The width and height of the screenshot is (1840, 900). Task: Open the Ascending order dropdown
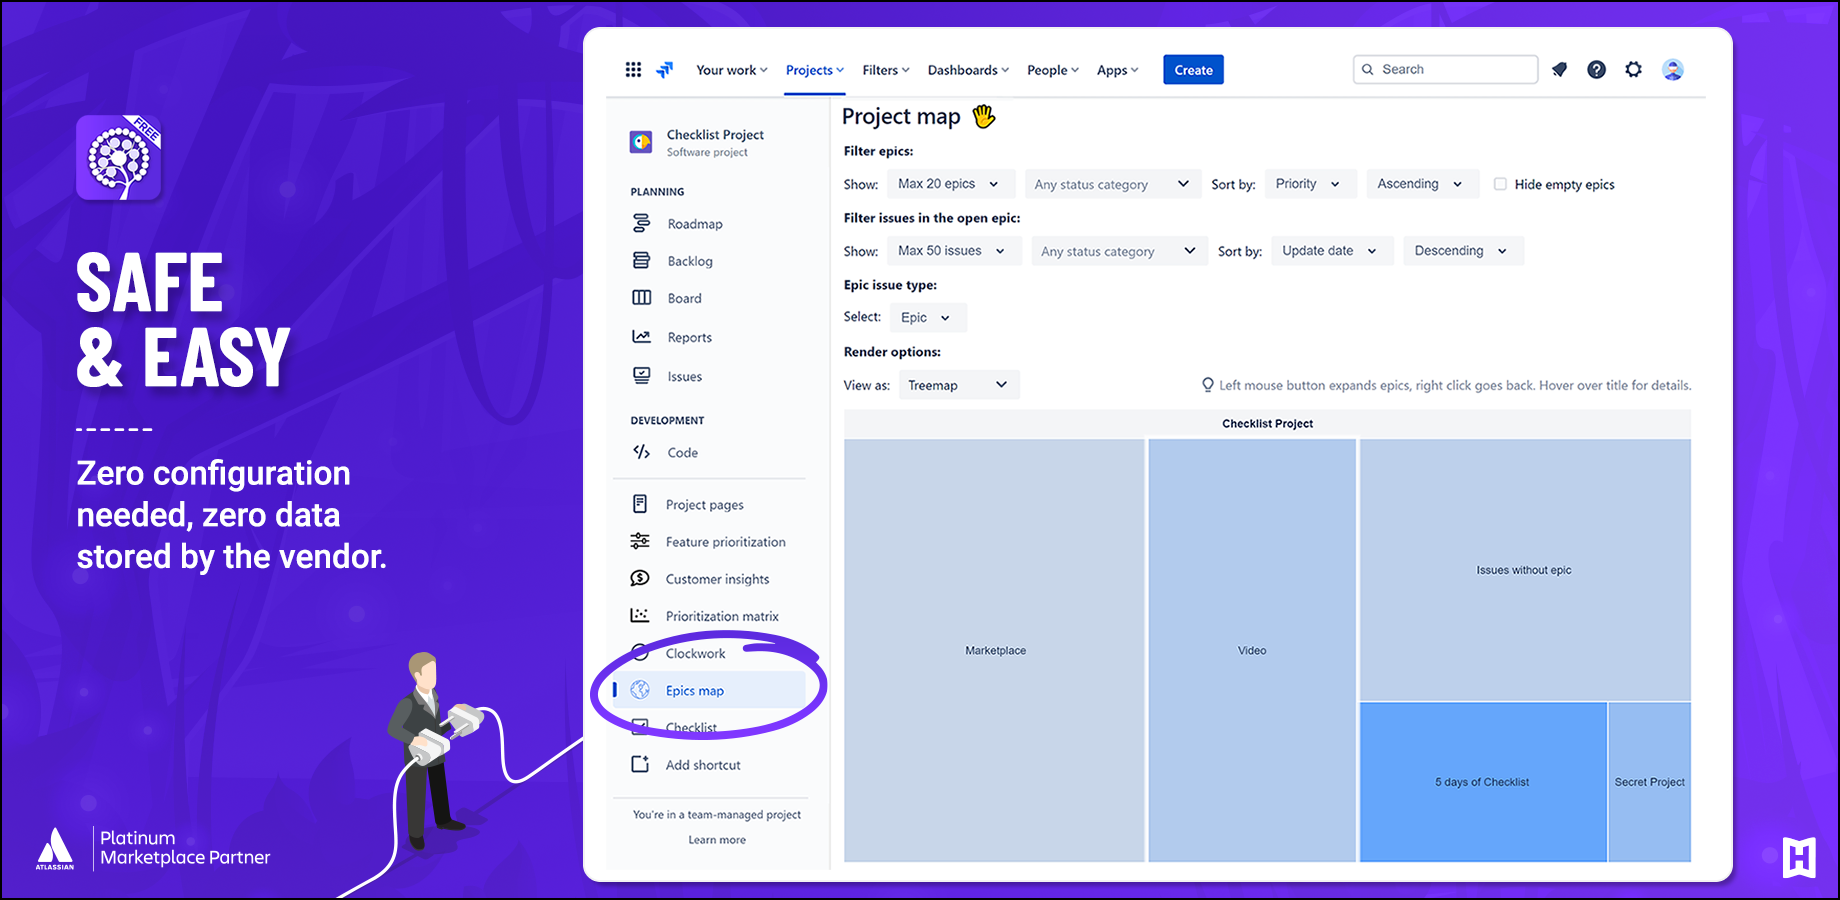click(1422, 184)
